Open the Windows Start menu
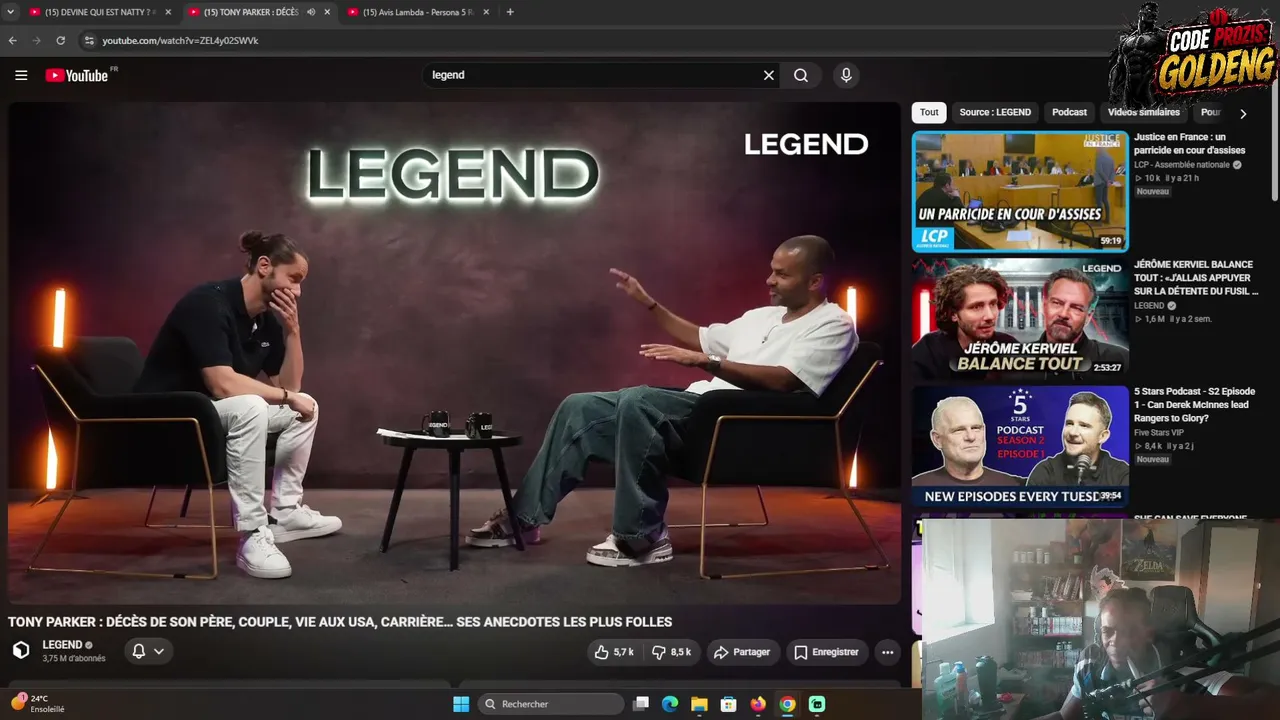 [x=461, y=704]
